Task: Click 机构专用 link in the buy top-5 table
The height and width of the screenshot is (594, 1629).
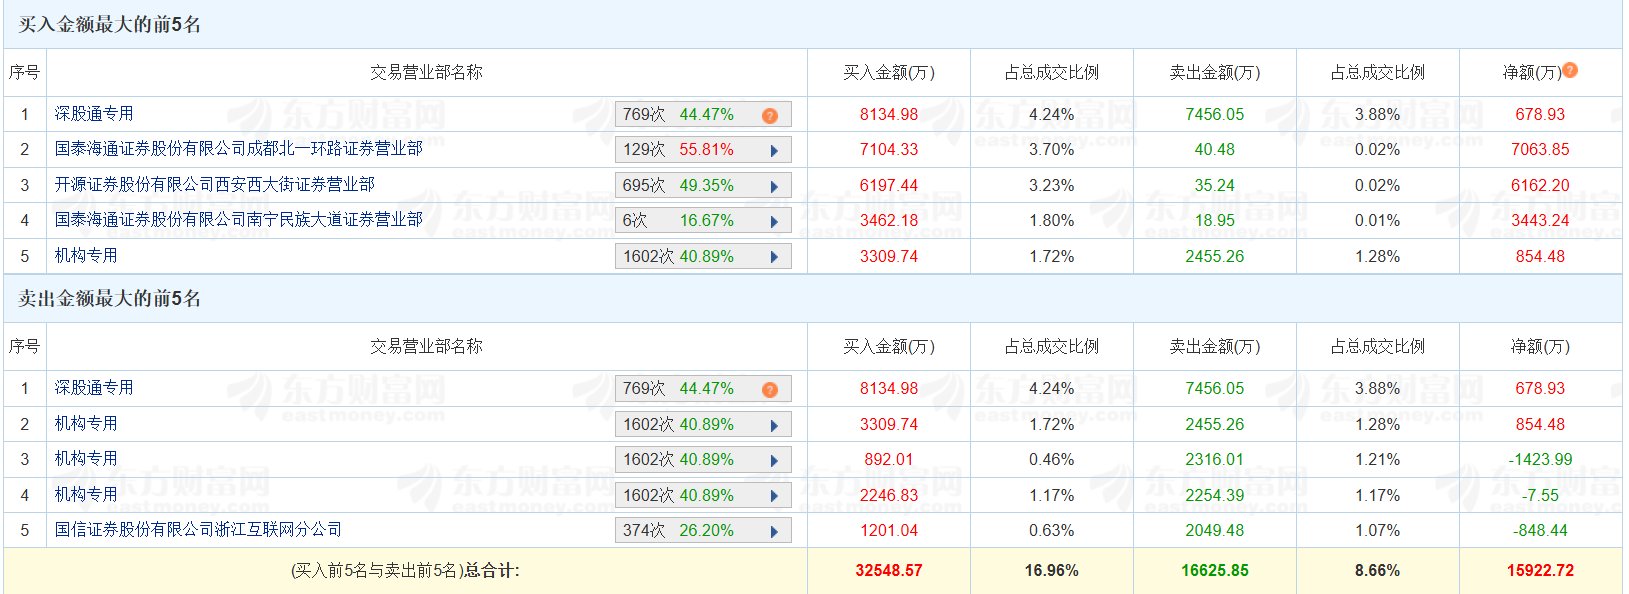Action: (x=86, y=256)
